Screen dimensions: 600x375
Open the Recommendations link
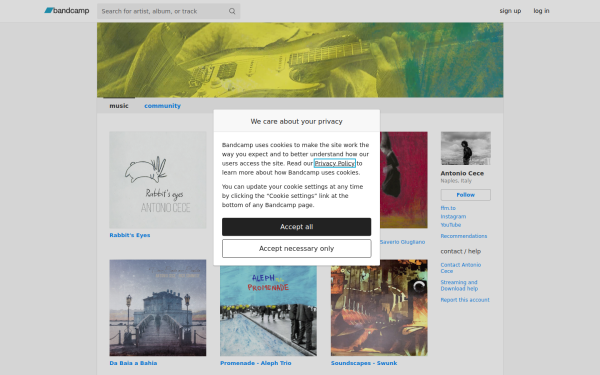coord(464,236)
